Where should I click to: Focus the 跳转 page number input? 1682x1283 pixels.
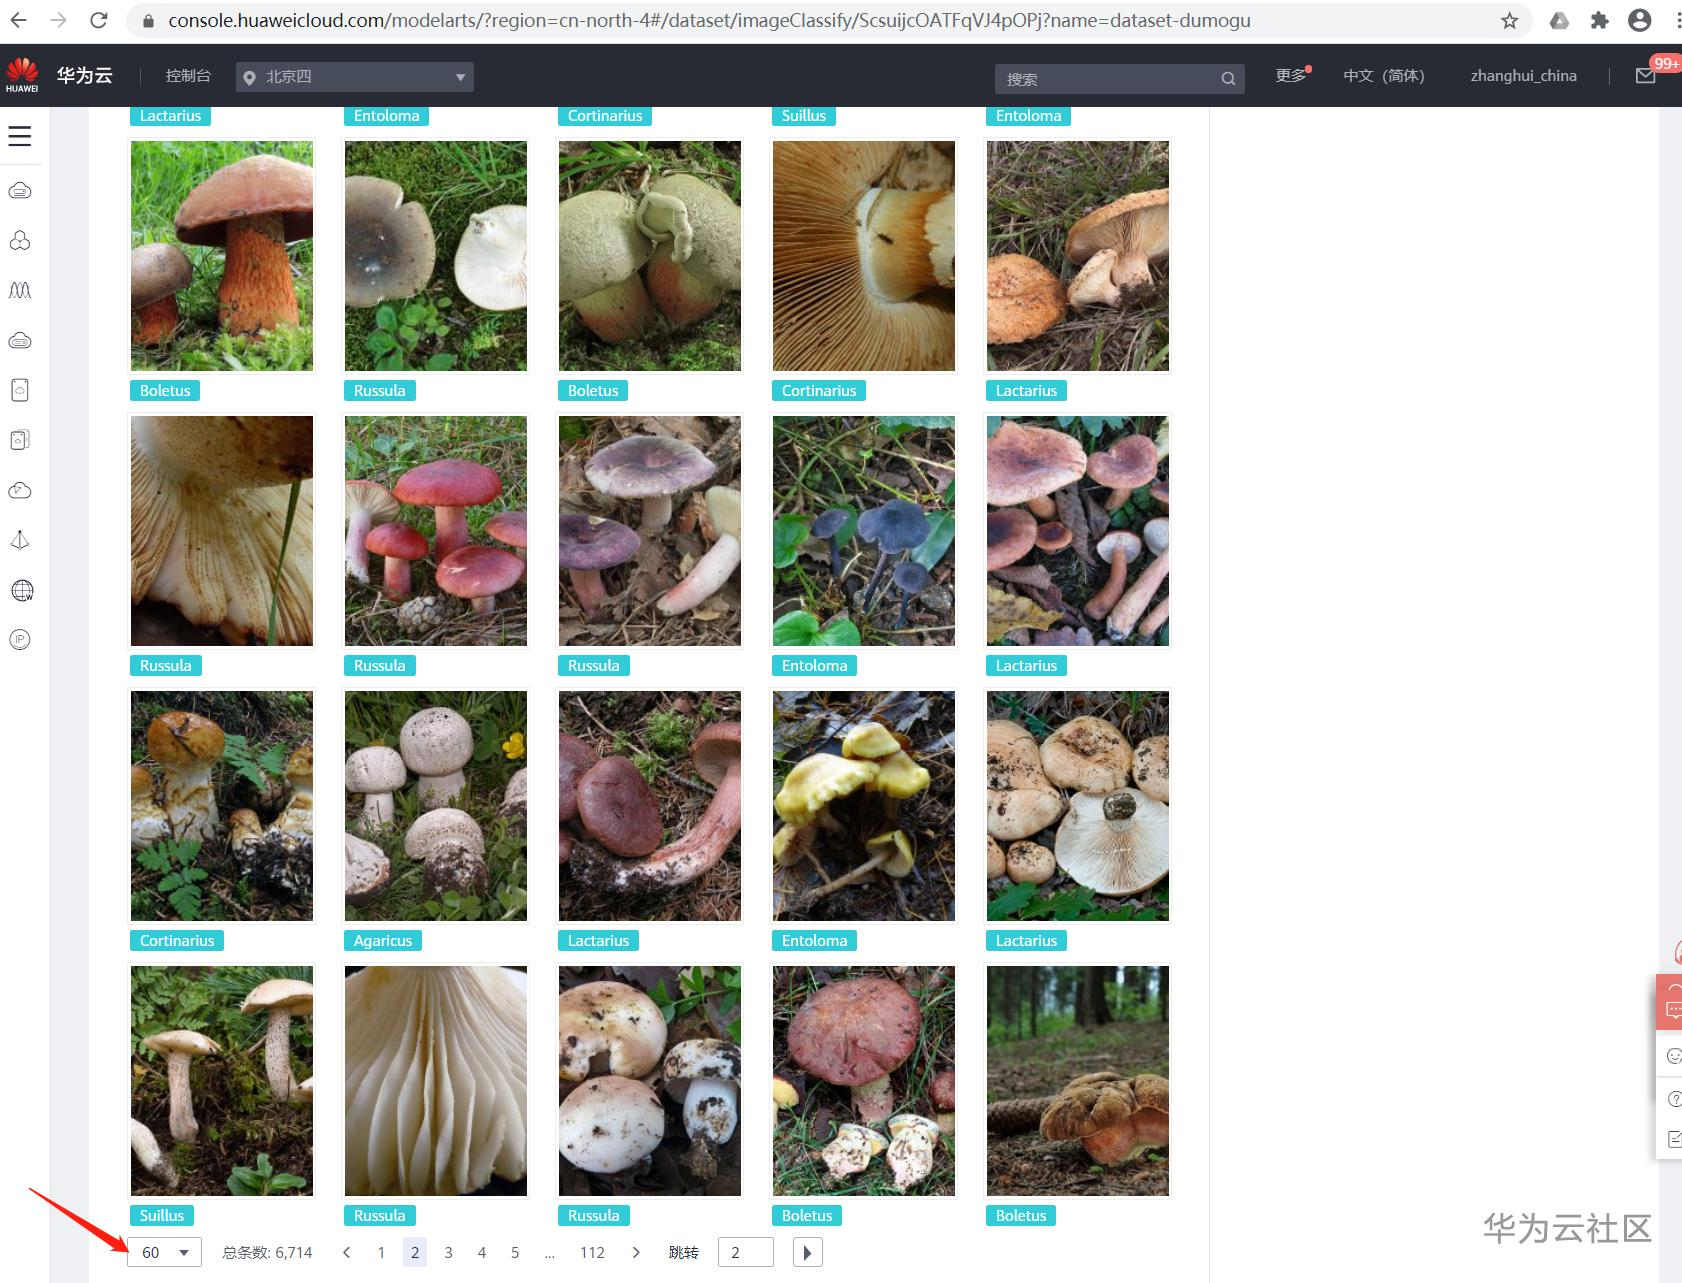pyautogui.click(x=746, y=1252)
